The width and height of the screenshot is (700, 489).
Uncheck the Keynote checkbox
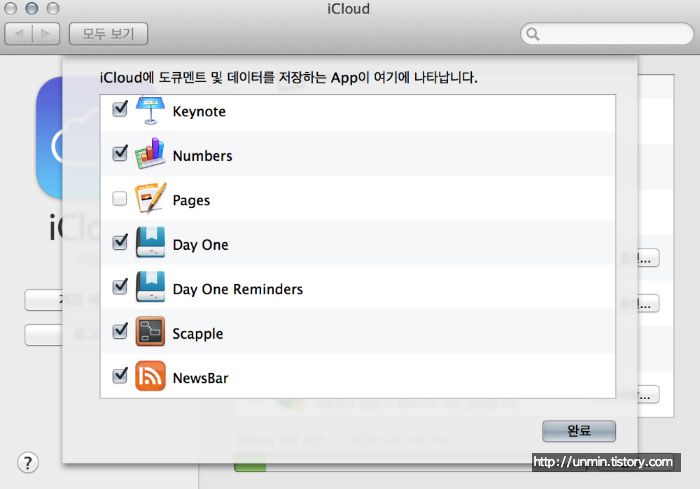120,109
